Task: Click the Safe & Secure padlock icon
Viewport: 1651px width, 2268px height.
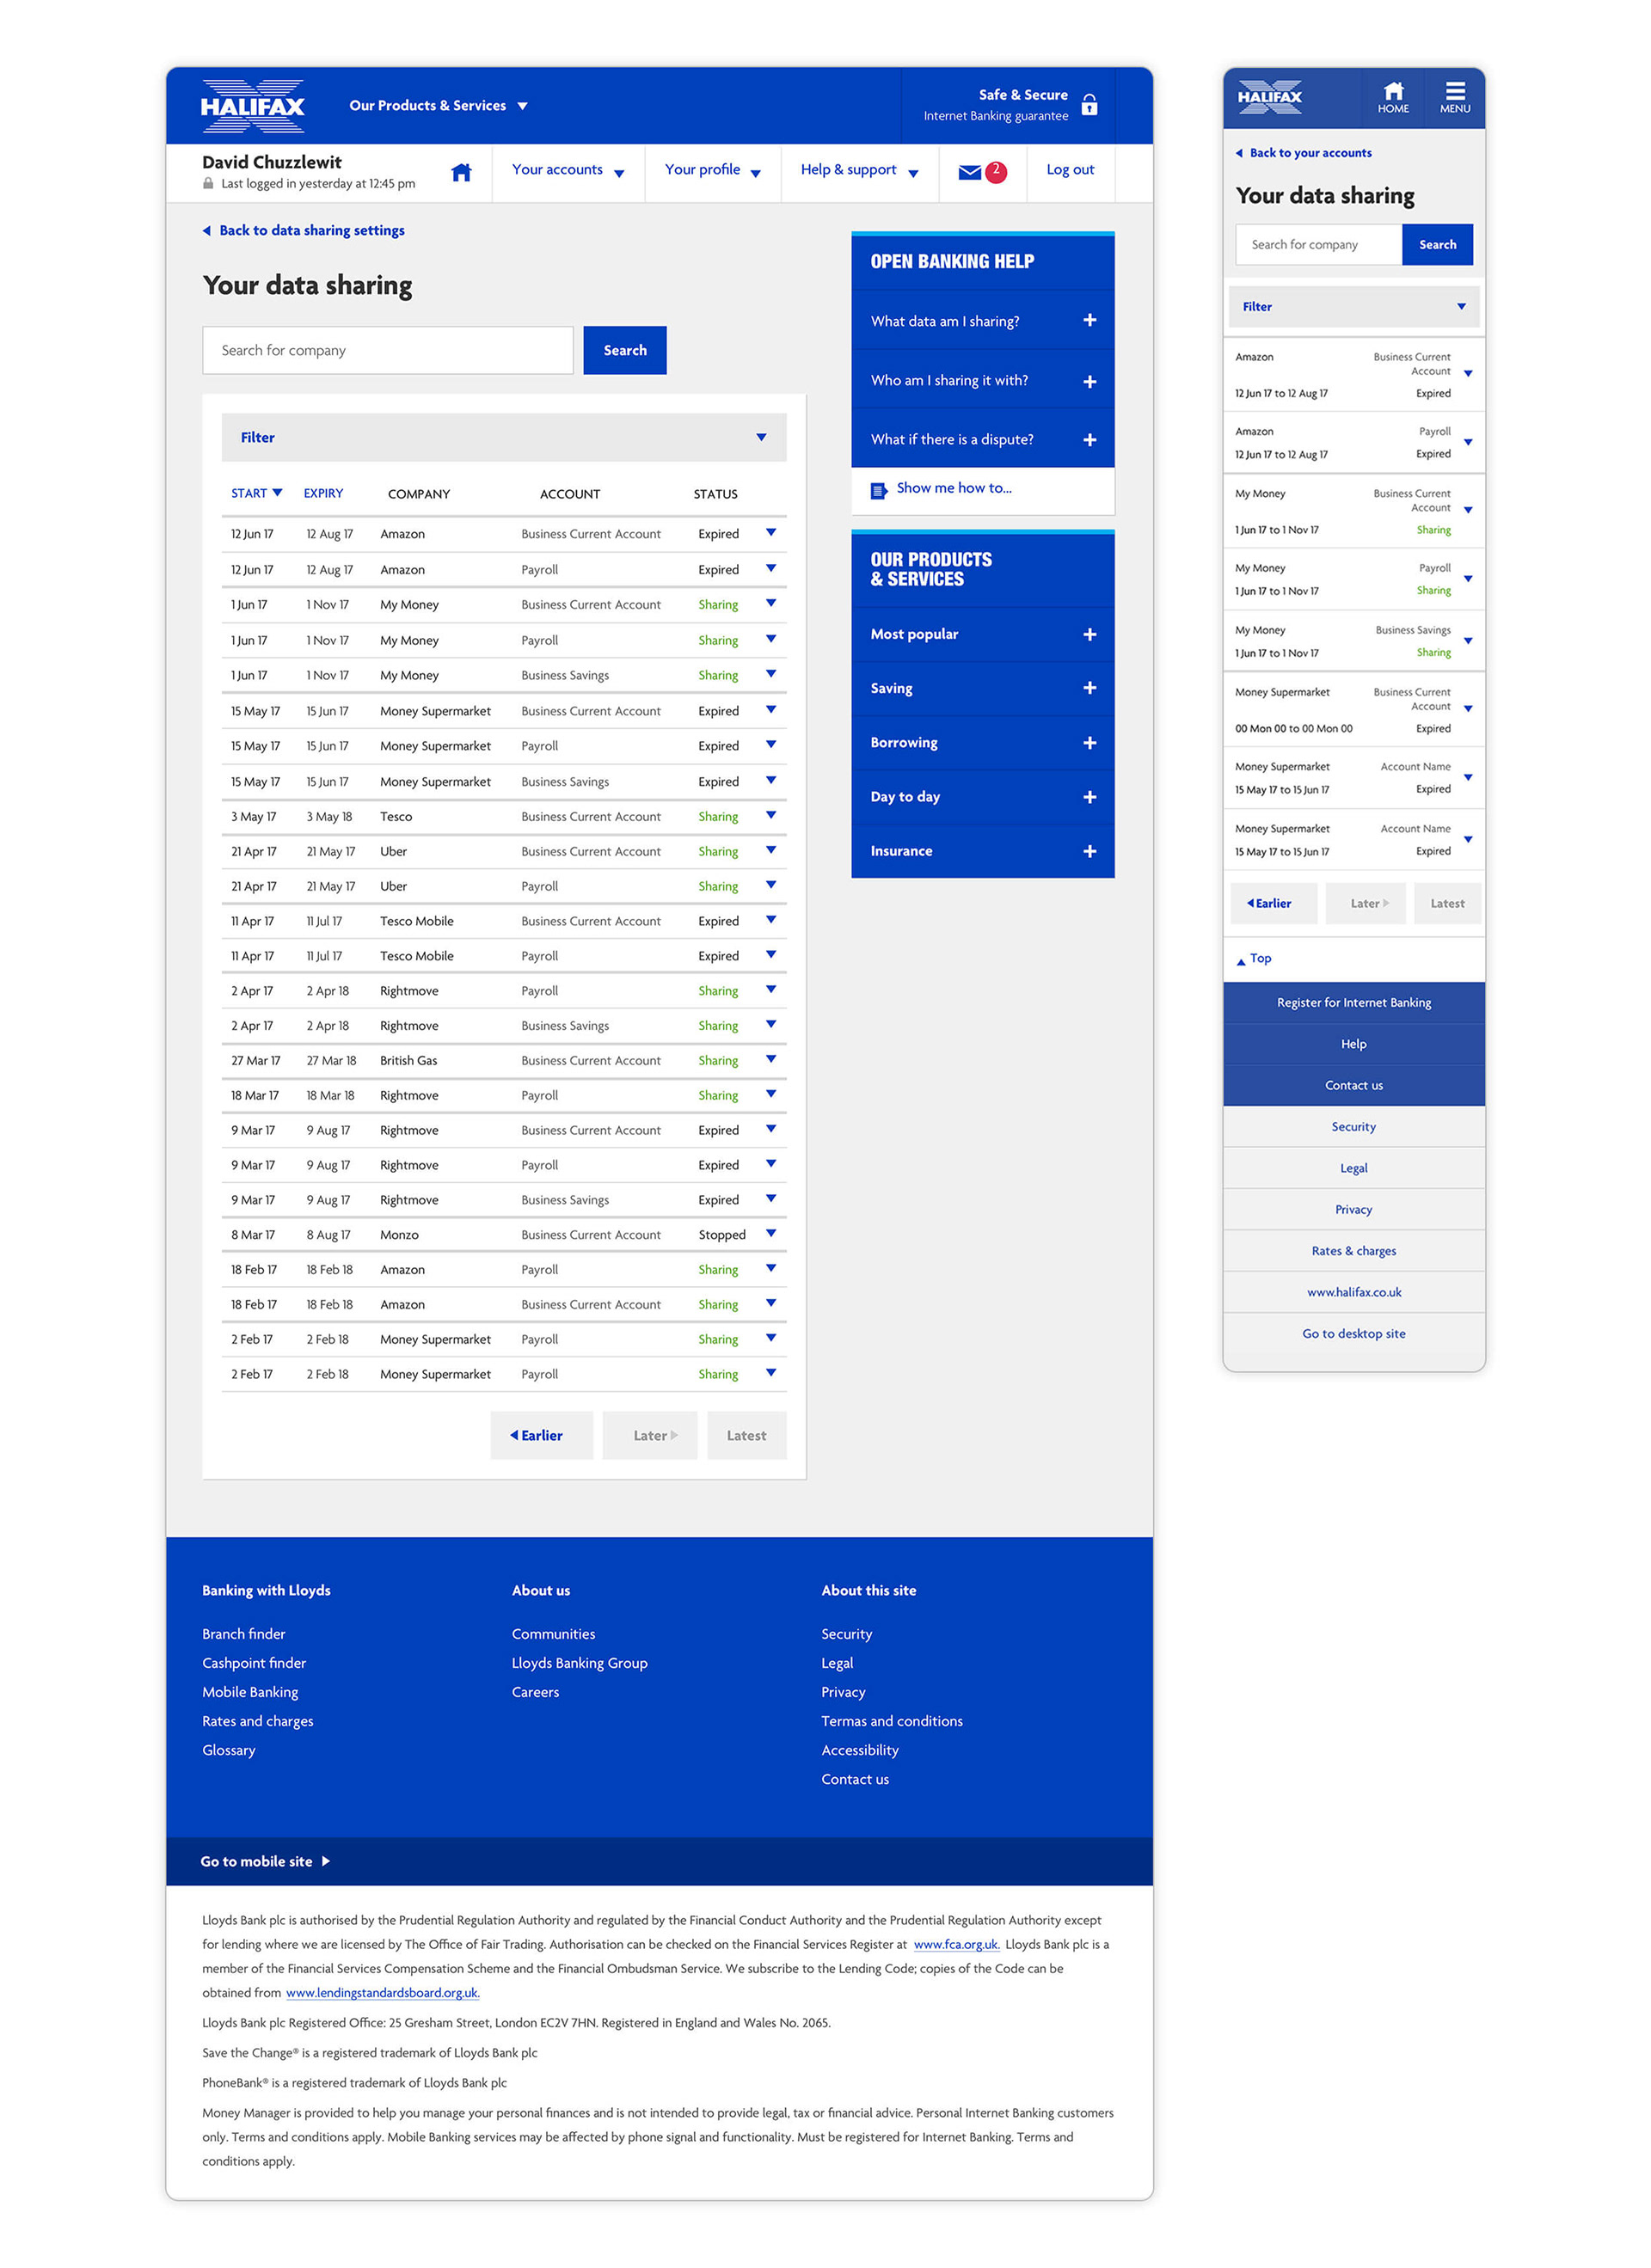Action: pos(1090,105)
